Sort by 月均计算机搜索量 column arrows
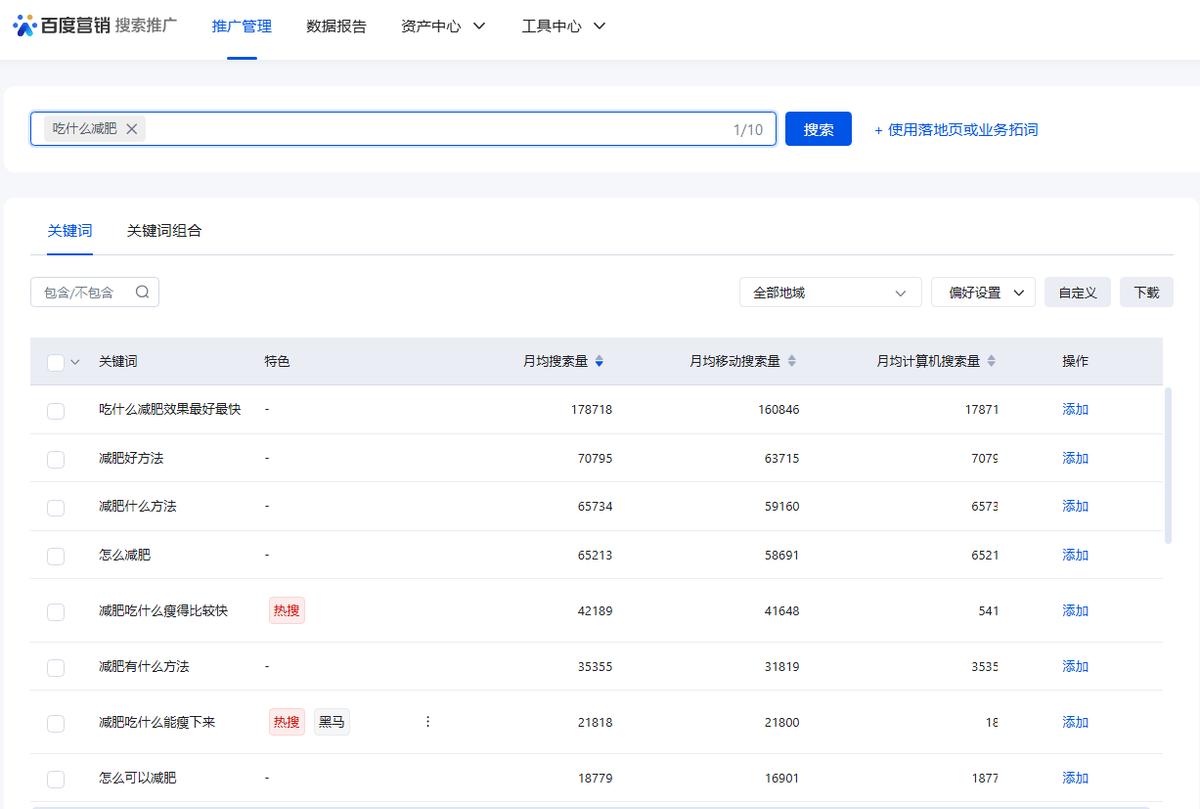The height and width of the screenshot is (809, 1200). click(x=989, y=362)
